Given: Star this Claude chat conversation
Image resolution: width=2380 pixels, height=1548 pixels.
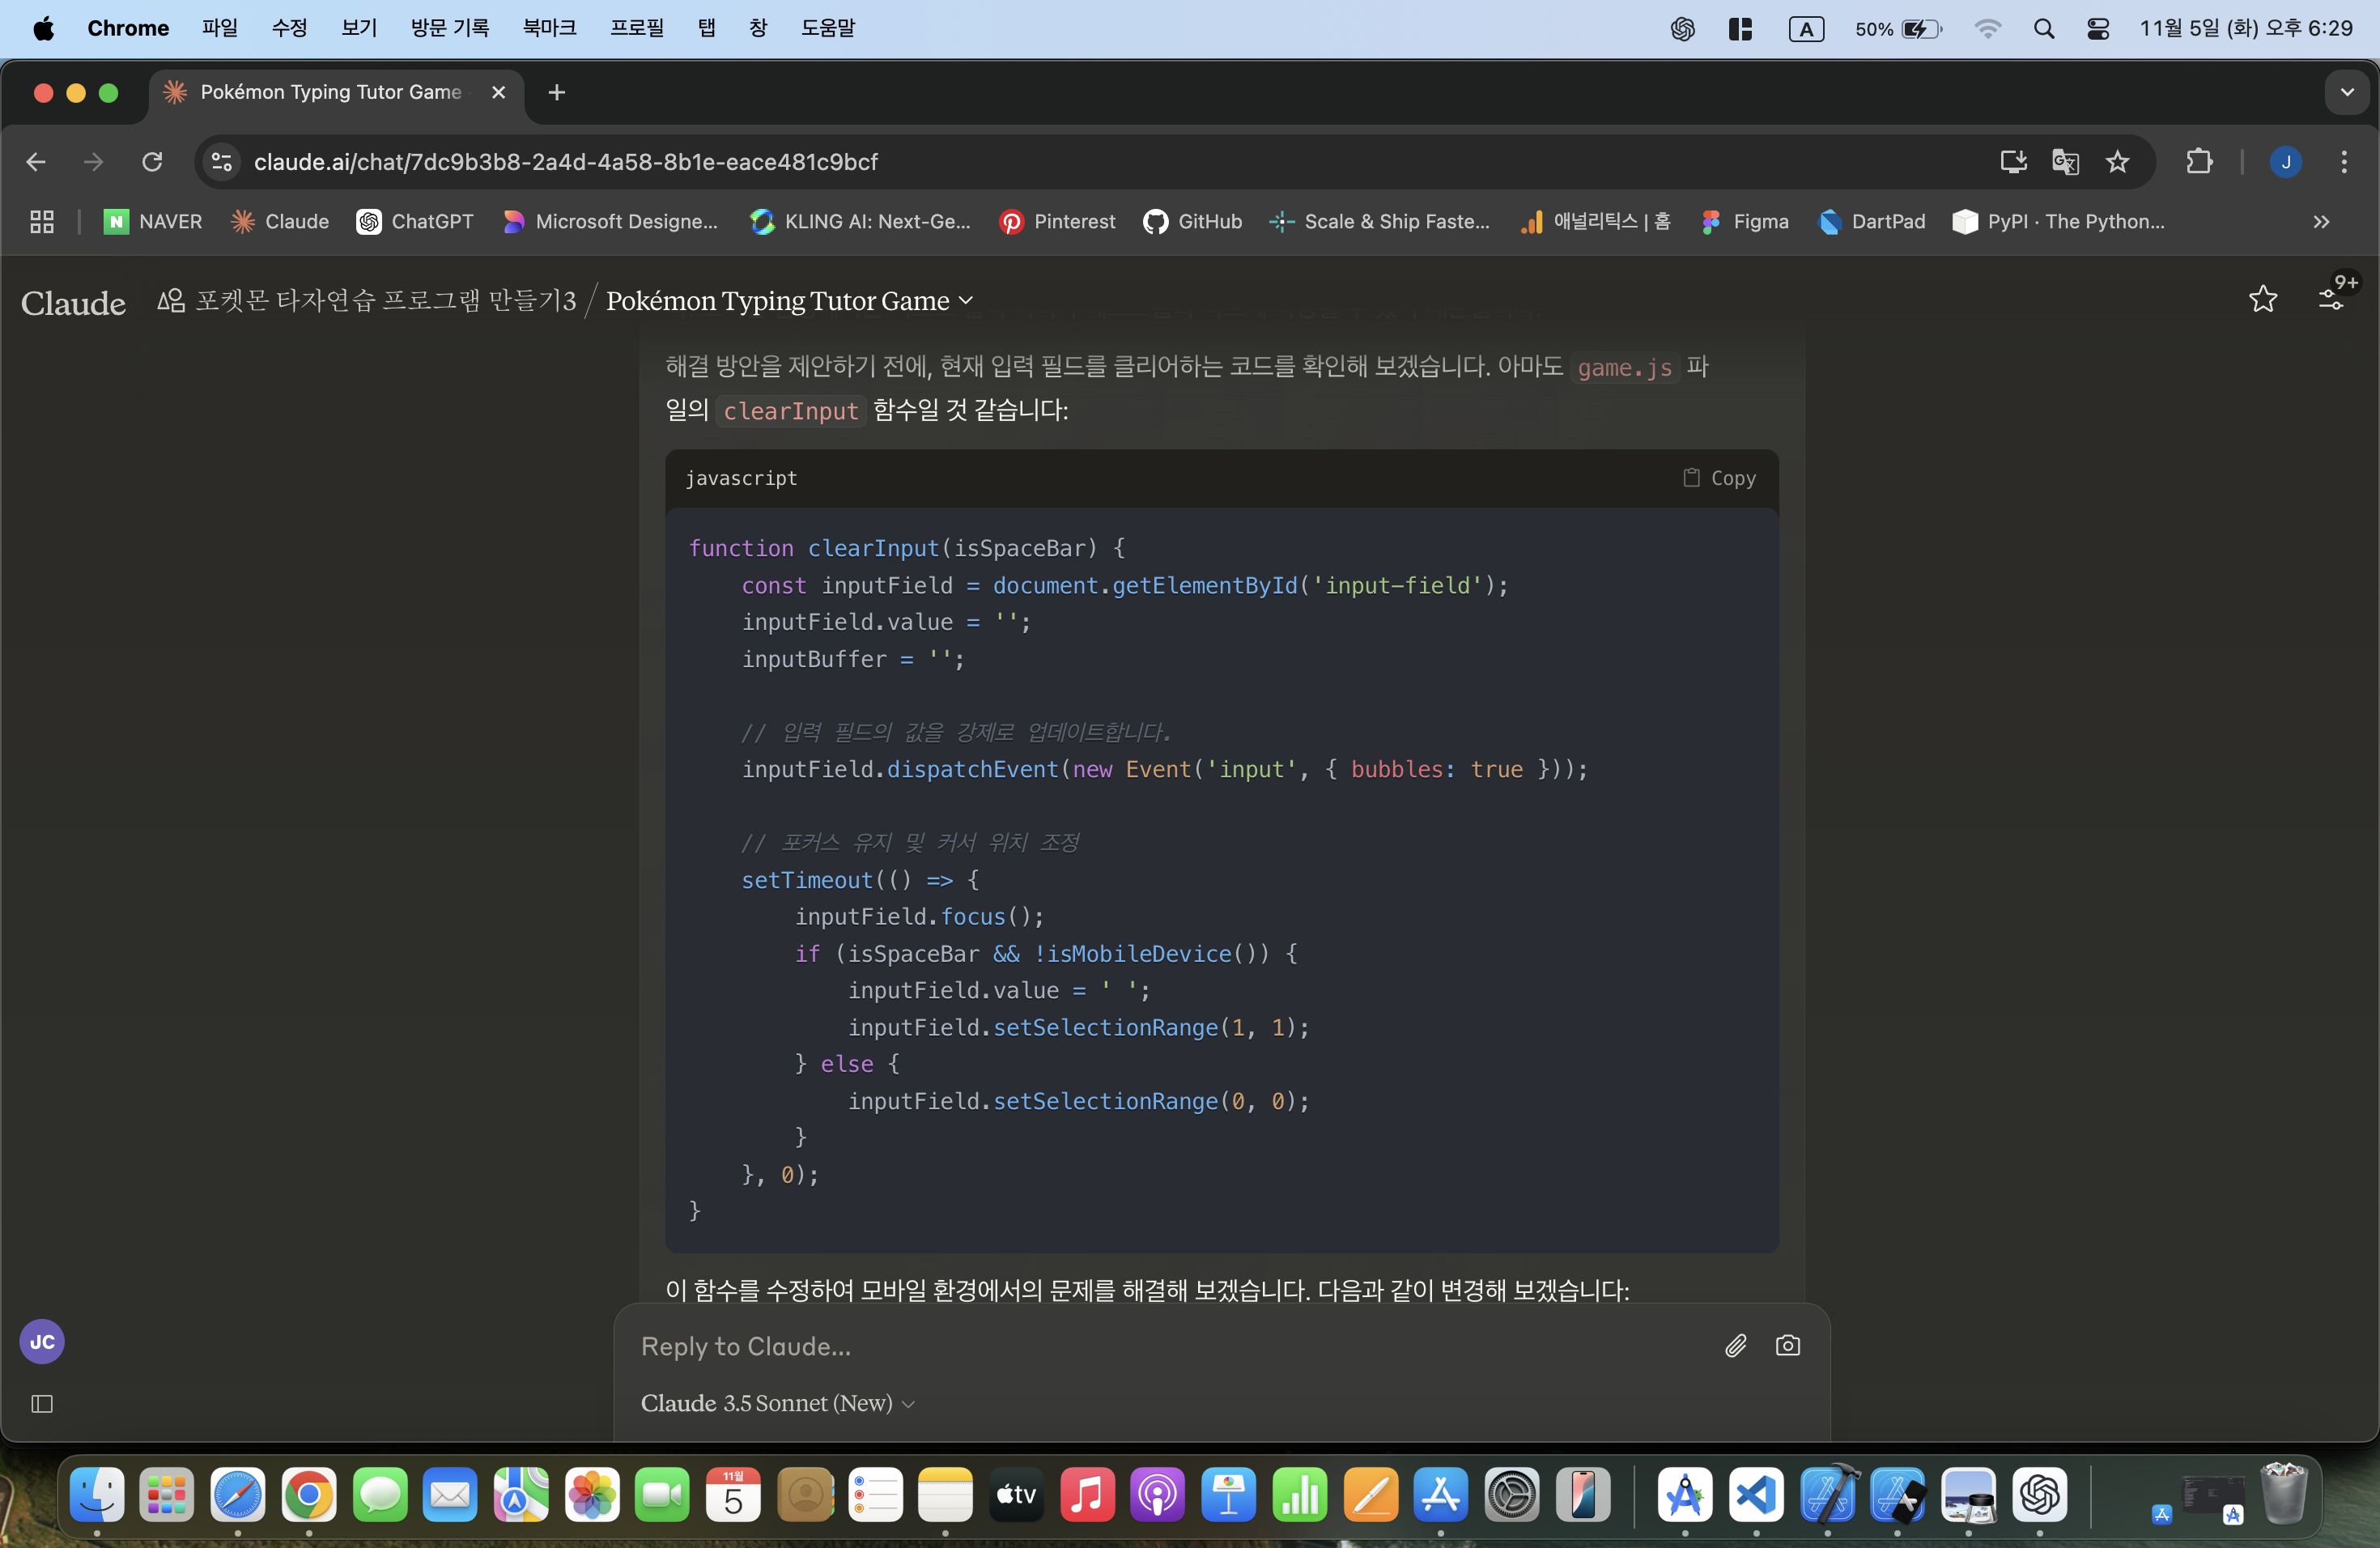Looking at the screenshot, I should [2262, 299].
